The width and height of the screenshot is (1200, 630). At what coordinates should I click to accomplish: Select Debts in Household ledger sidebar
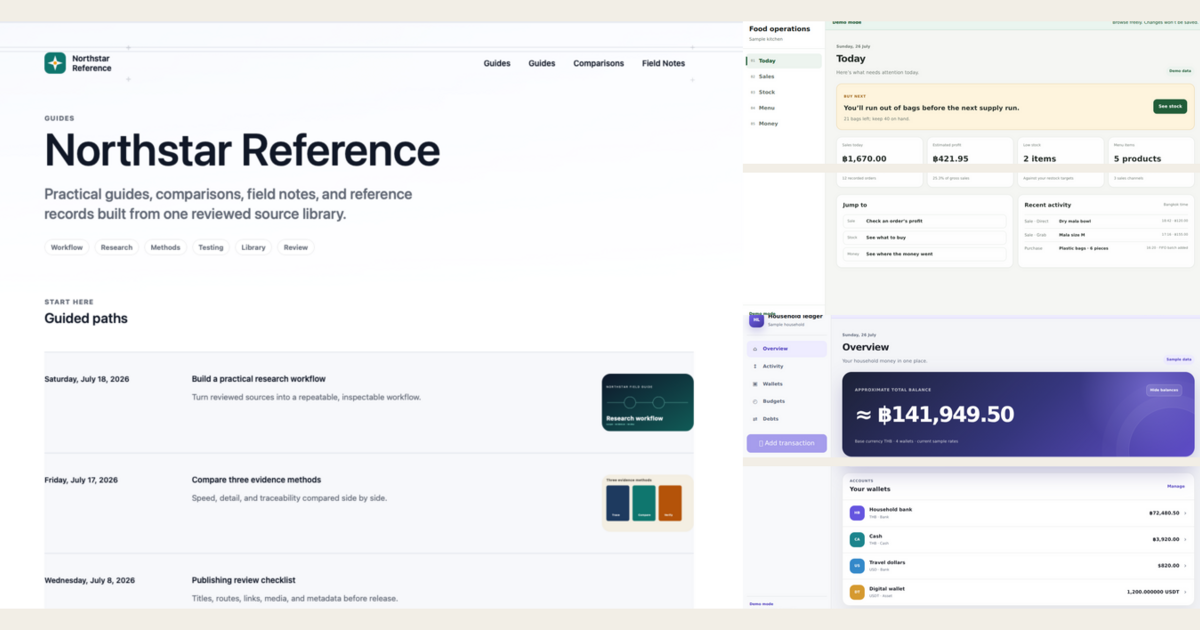(787, 419)
